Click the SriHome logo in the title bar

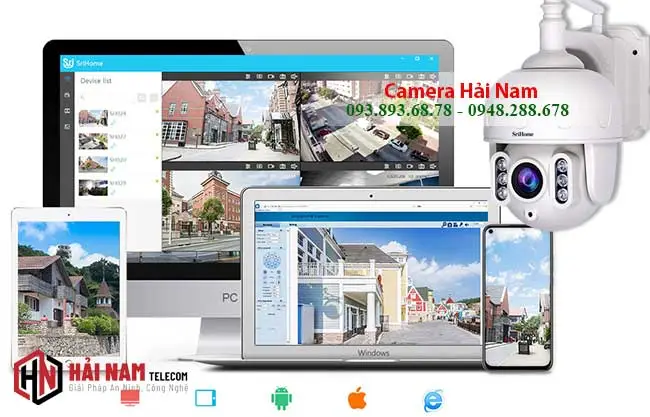(68, 63)
